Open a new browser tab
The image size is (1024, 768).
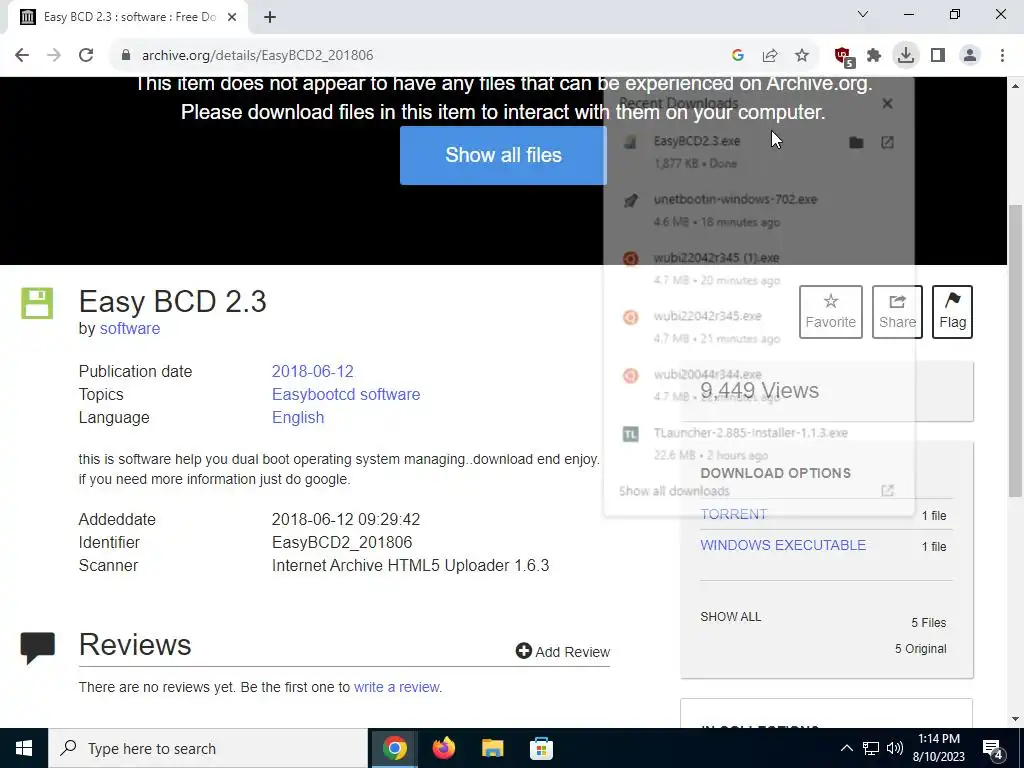pos(270,17)
